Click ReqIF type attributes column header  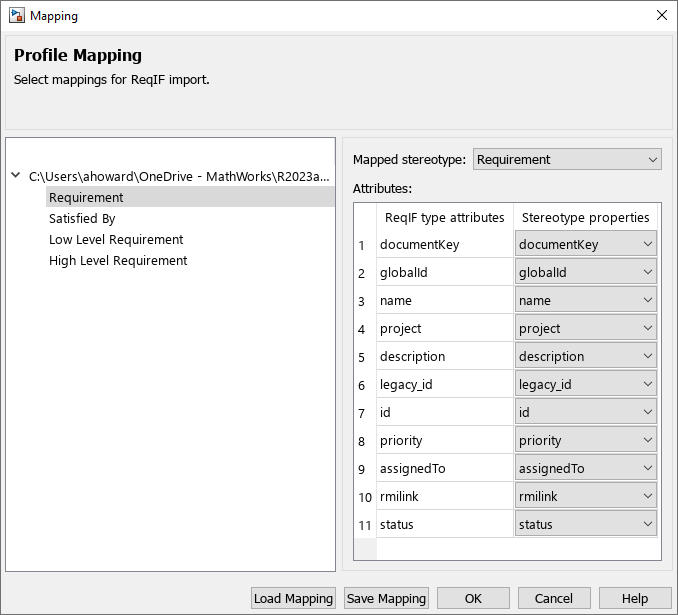click(x=445, y=217)
